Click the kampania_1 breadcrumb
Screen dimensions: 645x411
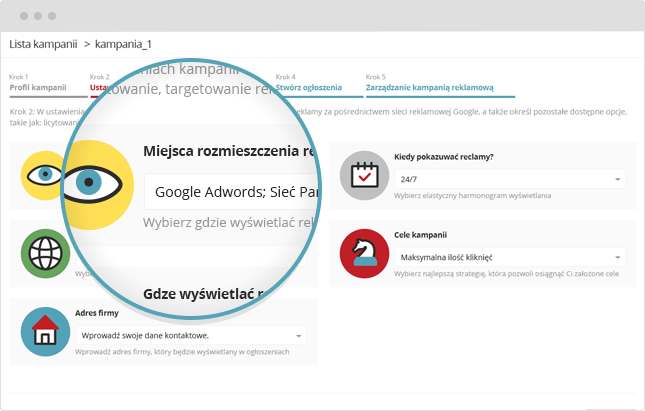tap(122, 44)
